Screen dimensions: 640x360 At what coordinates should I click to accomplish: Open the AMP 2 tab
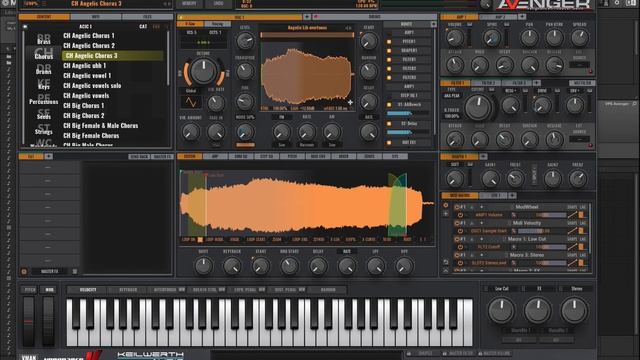499,17
